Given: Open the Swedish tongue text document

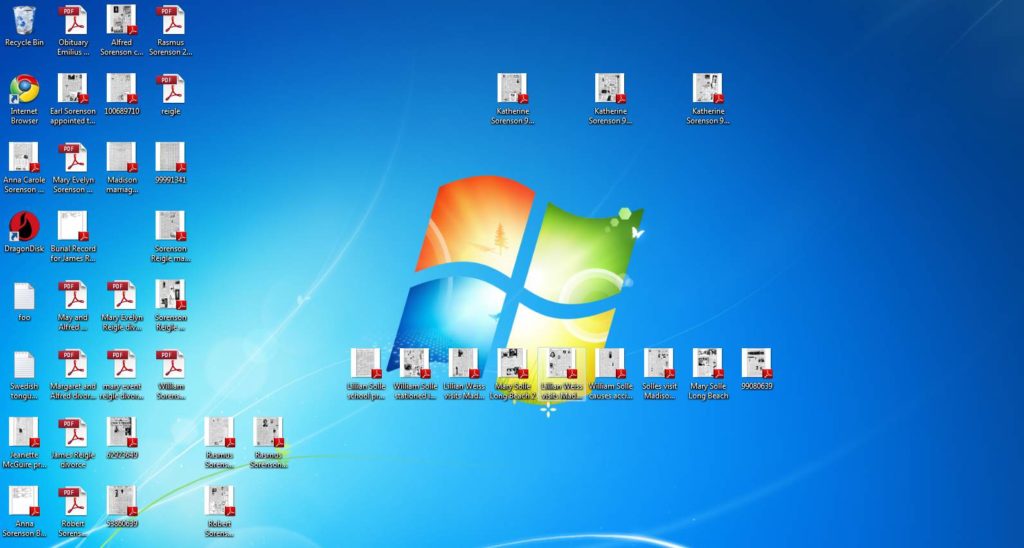Looking at the screenshot, I should 24,364.
